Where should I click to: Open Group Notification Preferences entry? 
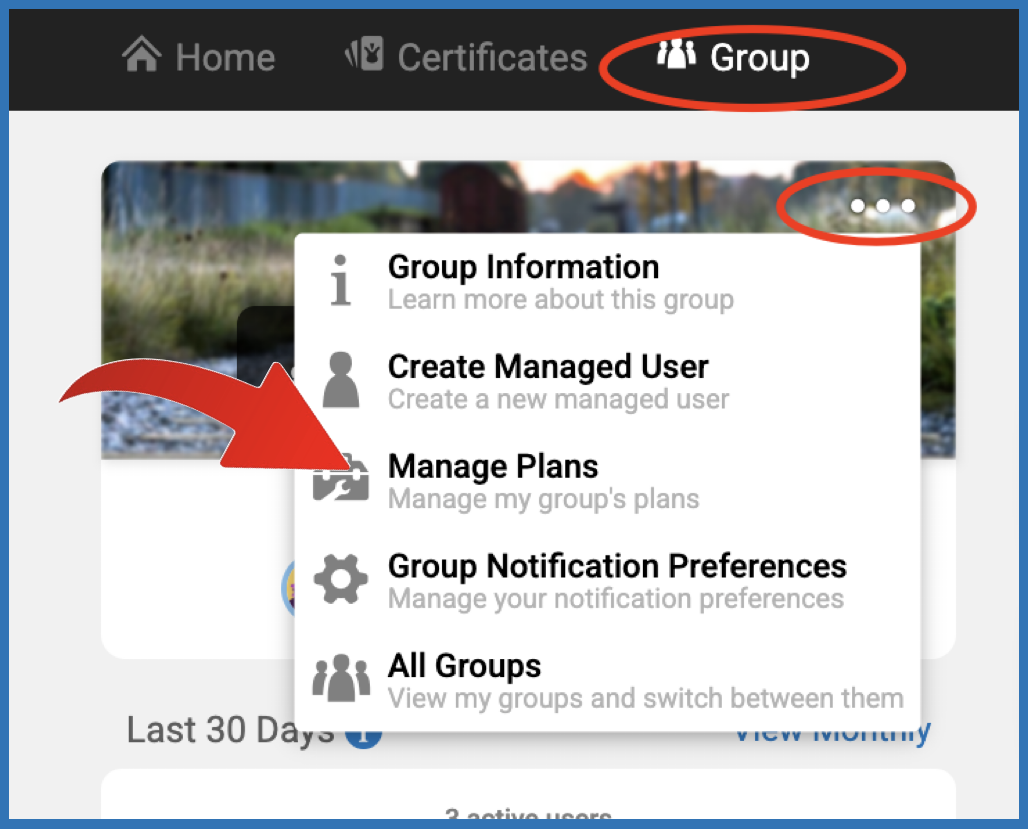point(617,566)
